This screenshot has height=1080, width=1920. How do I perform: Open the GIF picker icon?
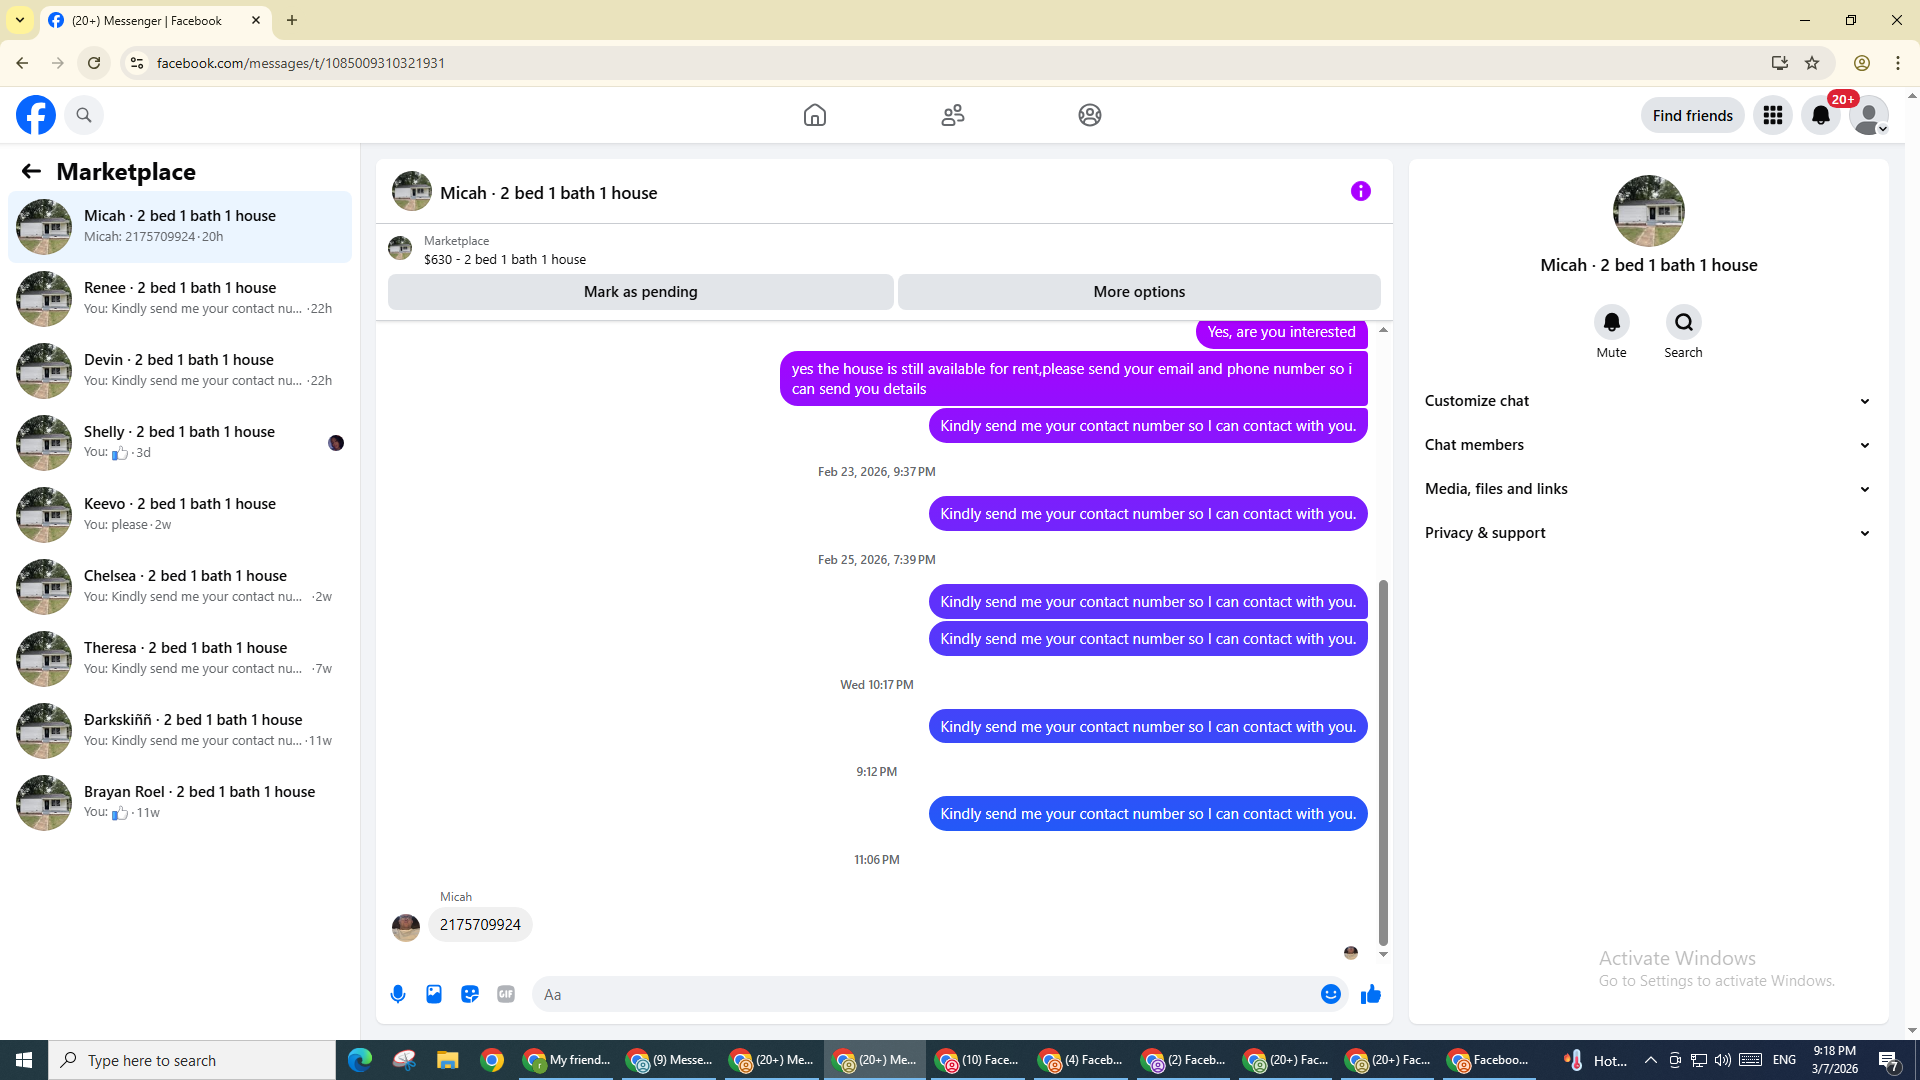pyautogui.click(x=506, y=994)
